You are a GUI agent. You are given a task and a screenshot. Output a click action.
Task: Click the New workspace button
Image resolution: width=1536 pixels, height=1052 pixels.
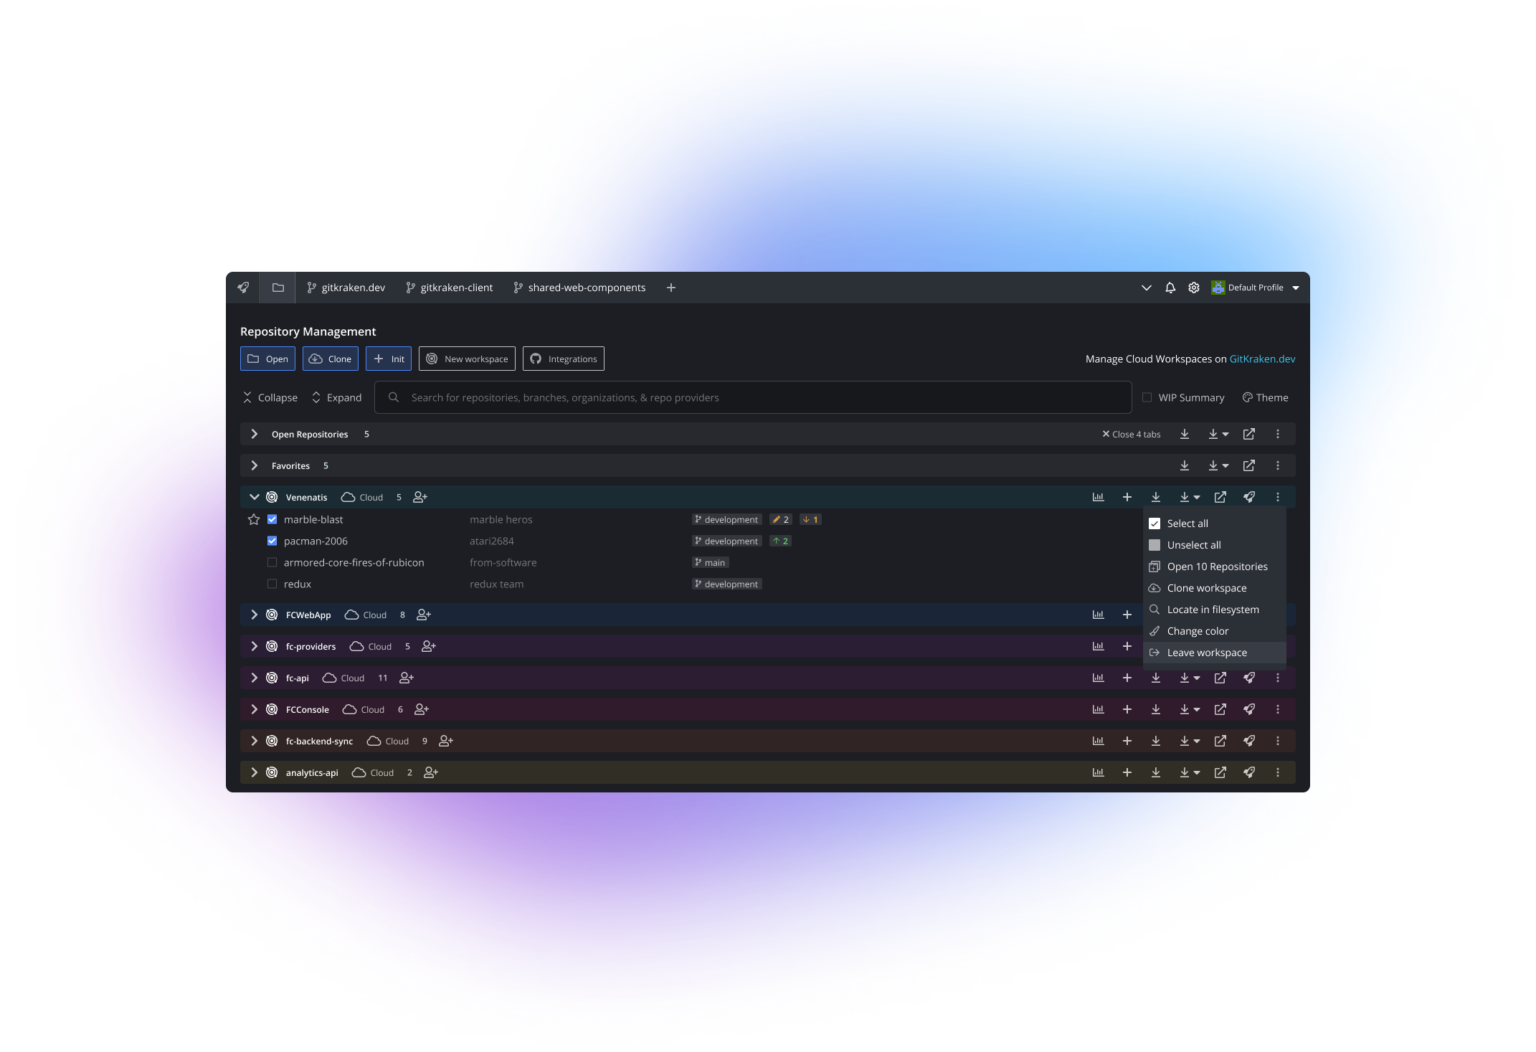(467, 359)
